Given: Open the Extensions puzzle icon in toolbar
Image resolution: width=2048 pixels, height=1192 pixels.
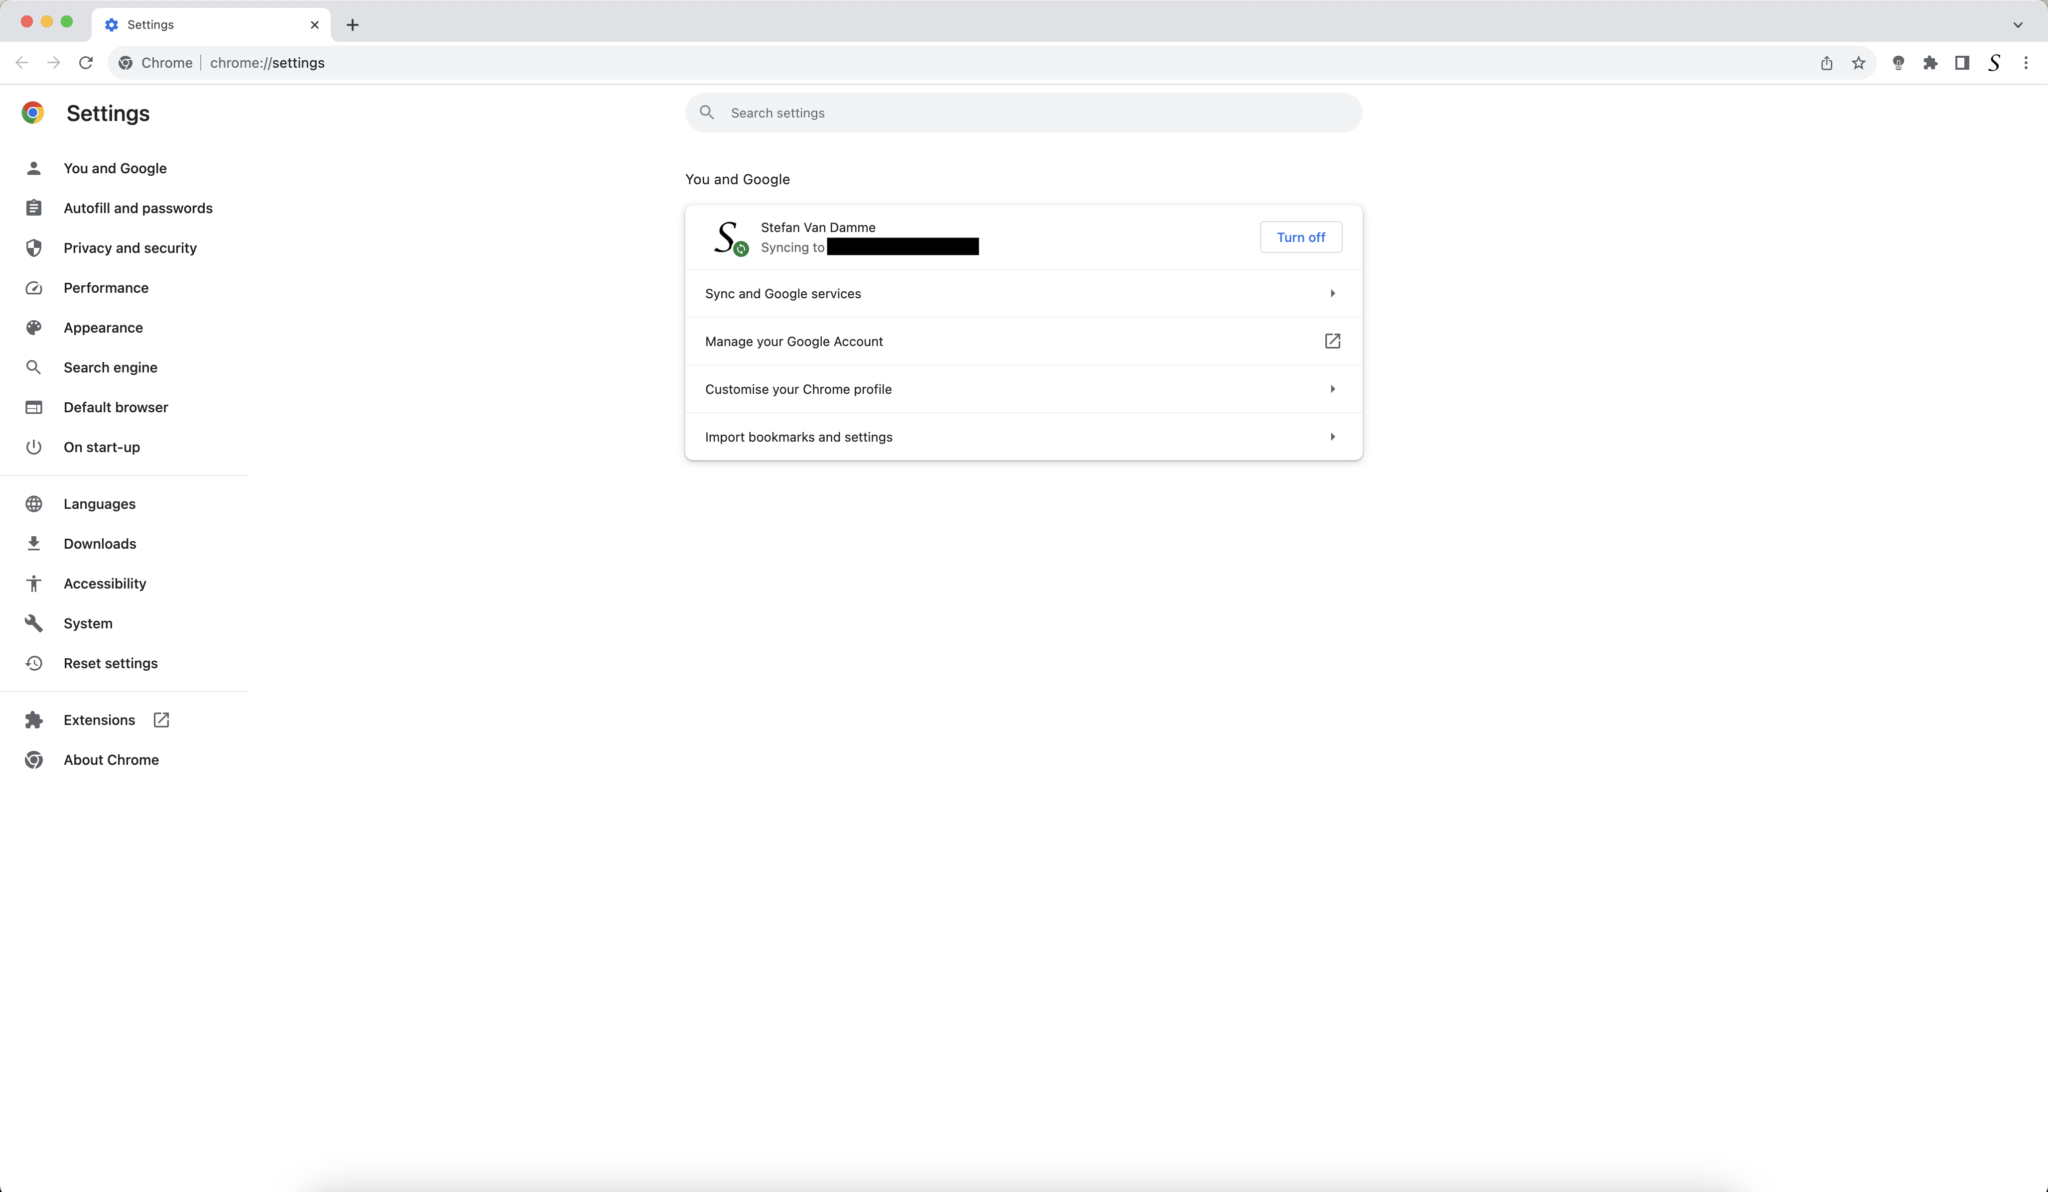Looking at the screenshot, I should tap(1929, 62).
